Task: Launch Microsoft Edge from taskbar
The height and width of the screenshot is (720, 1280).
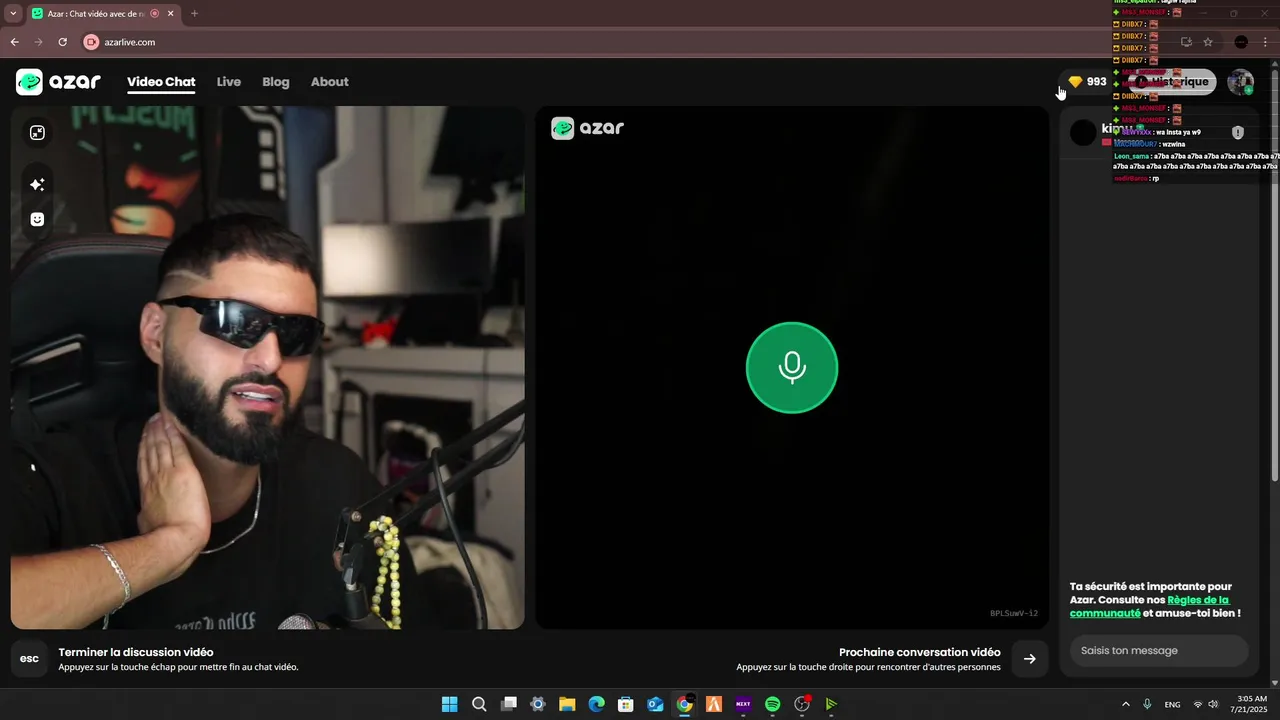Action: pos(596,704)
